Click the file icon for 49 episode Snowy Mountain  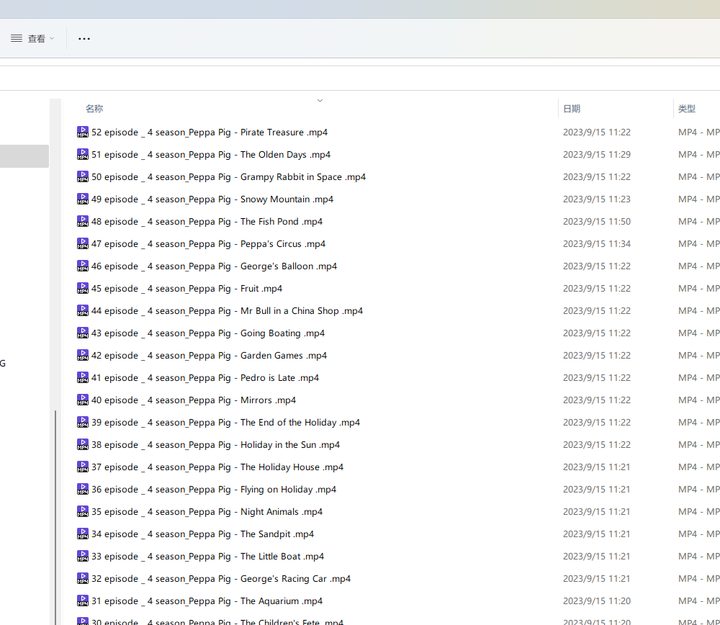coord(83,199)
